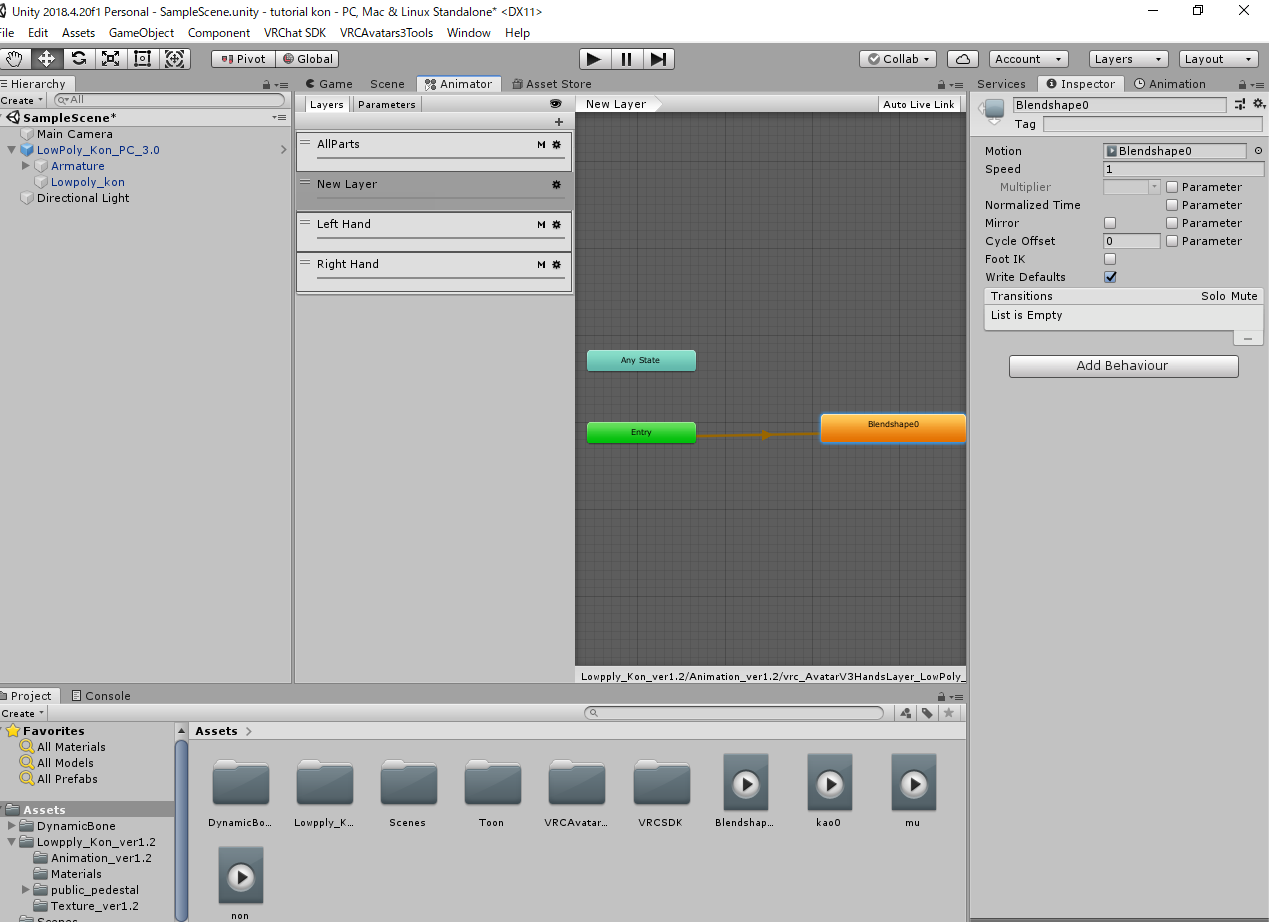Expand the Armature tree item
1269x922 pixels.
pyautogui.click(x=26, y=166)
